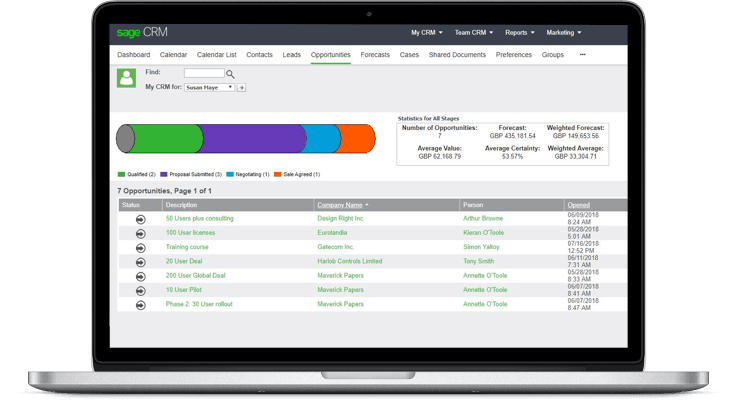This screenshot has width=737, height=400.
Task: Open the overflow ellipsis after Groups tab
Action: (x=582, y=55)
